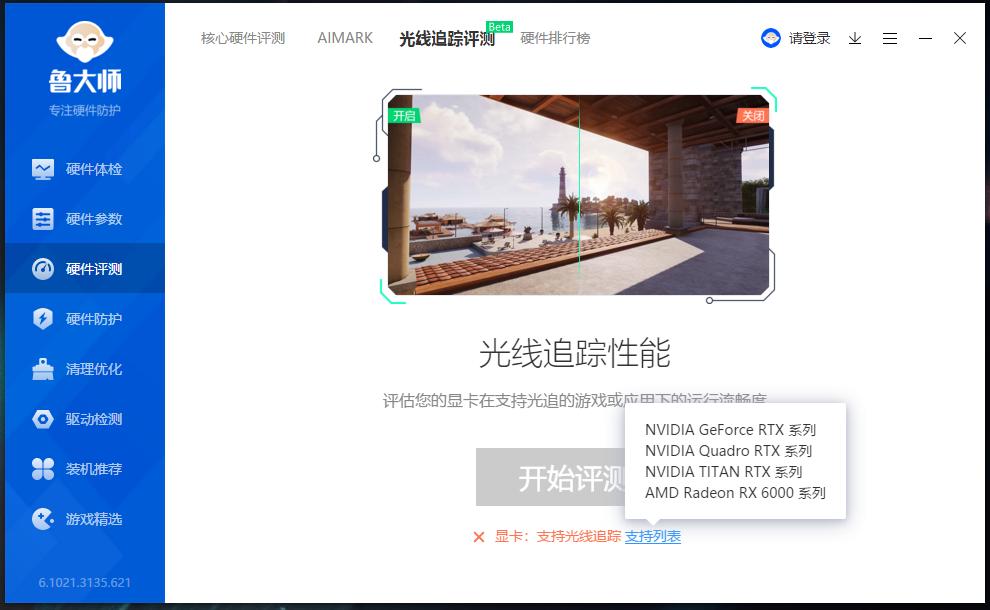This screenshot has width=990, height=610.
Task: Open the 硬件防护 hardware protection tool
Action: (x=84, y=318)
